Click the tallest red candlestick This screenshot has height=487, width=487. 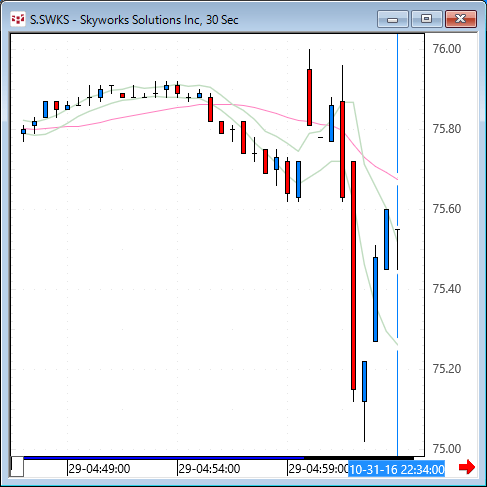[x=353, y=275]
